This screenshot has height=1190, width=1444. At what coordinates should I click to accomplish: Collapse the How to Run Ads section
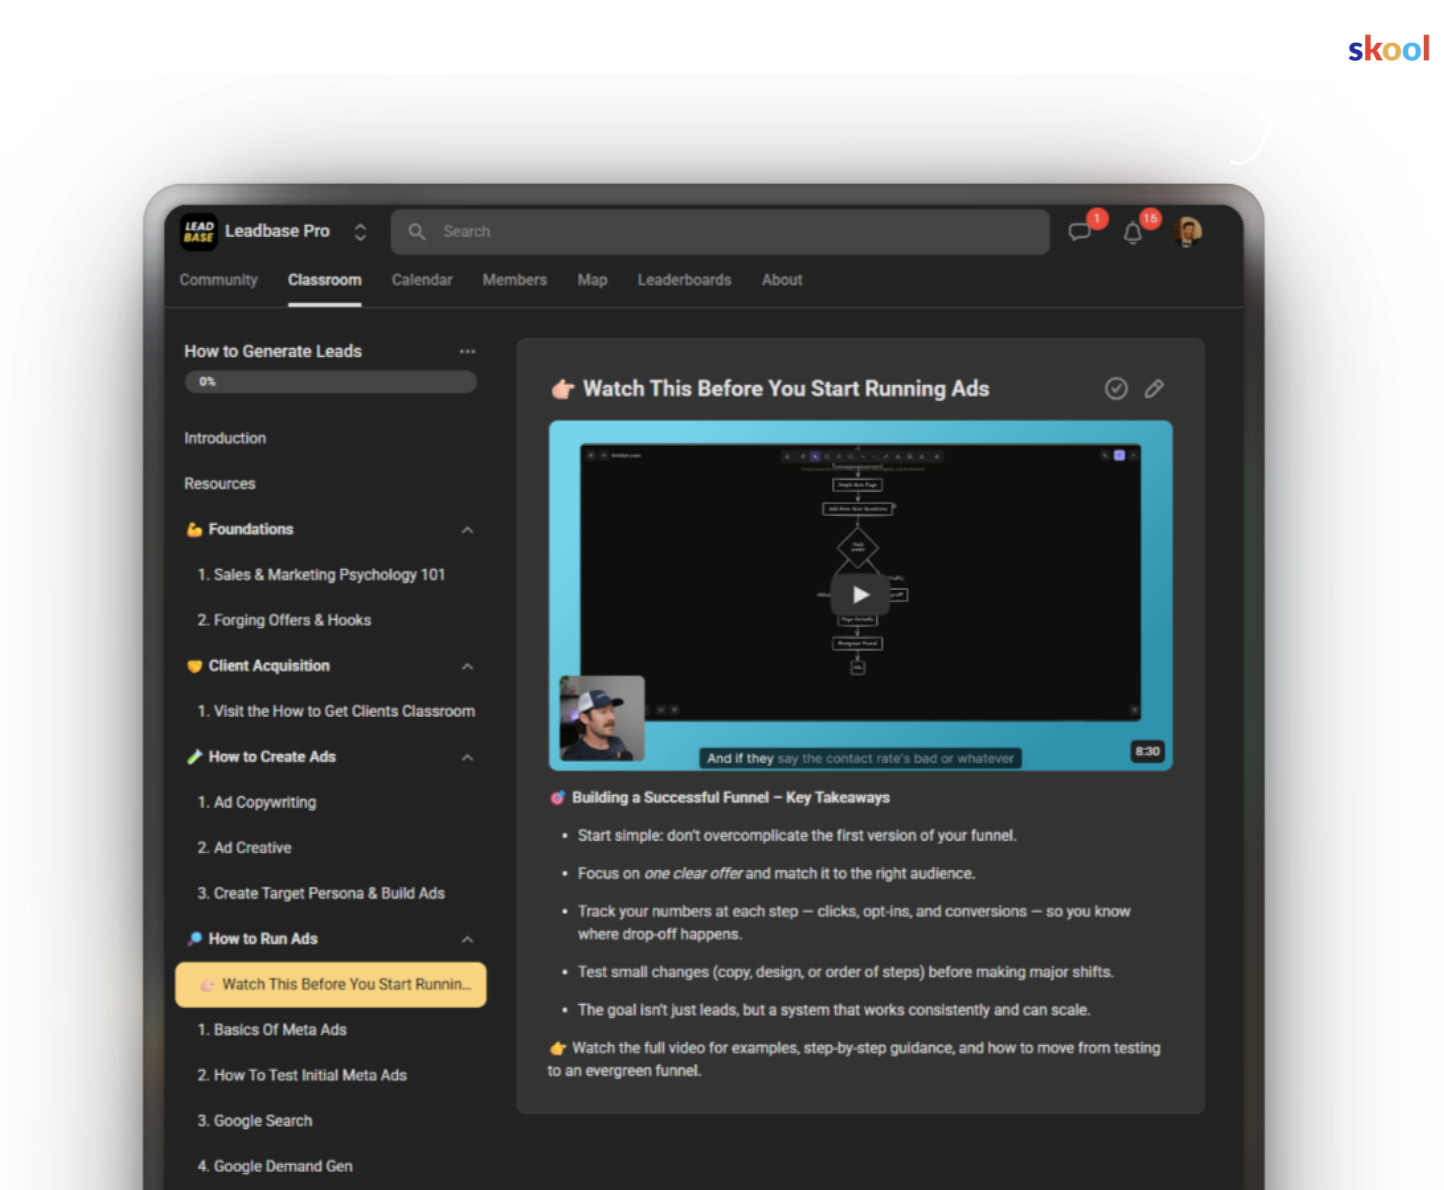click(467, 939)
